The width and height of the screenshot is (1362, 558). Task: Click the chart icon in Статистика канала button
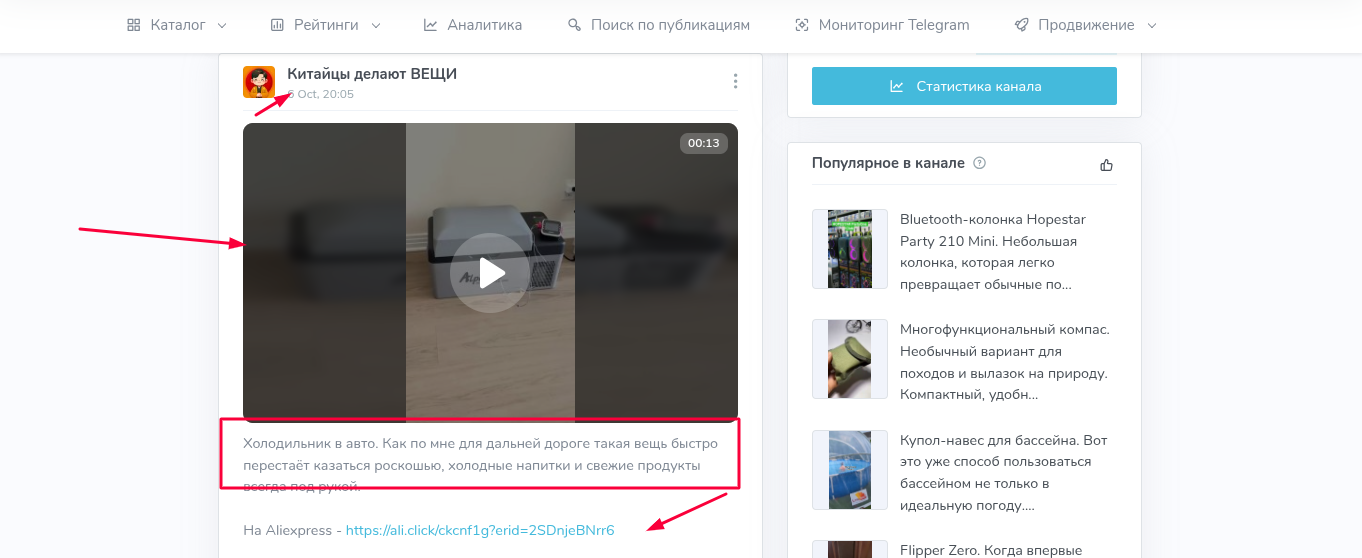tap(897, 86)
